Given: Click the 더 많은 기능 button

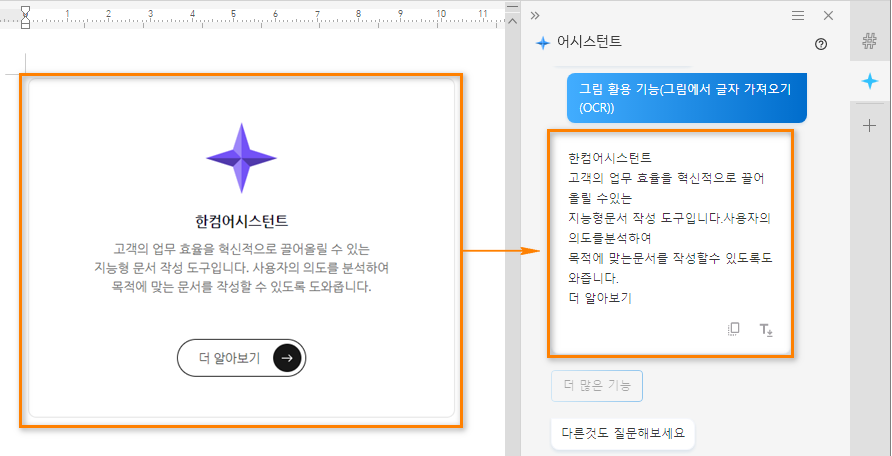Looking at the screenshot, I should point(597,386).
